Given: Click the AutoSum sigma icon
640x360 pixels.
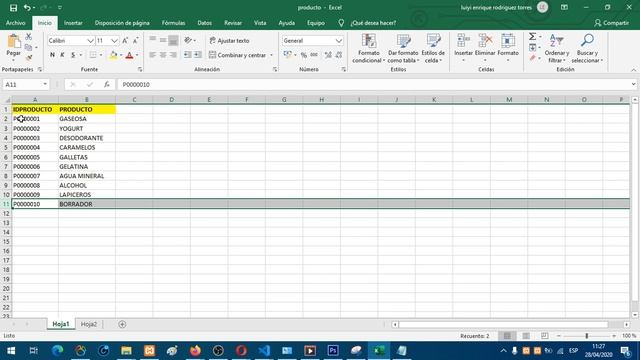Looking at the screenshot, I should pos(532,37).
